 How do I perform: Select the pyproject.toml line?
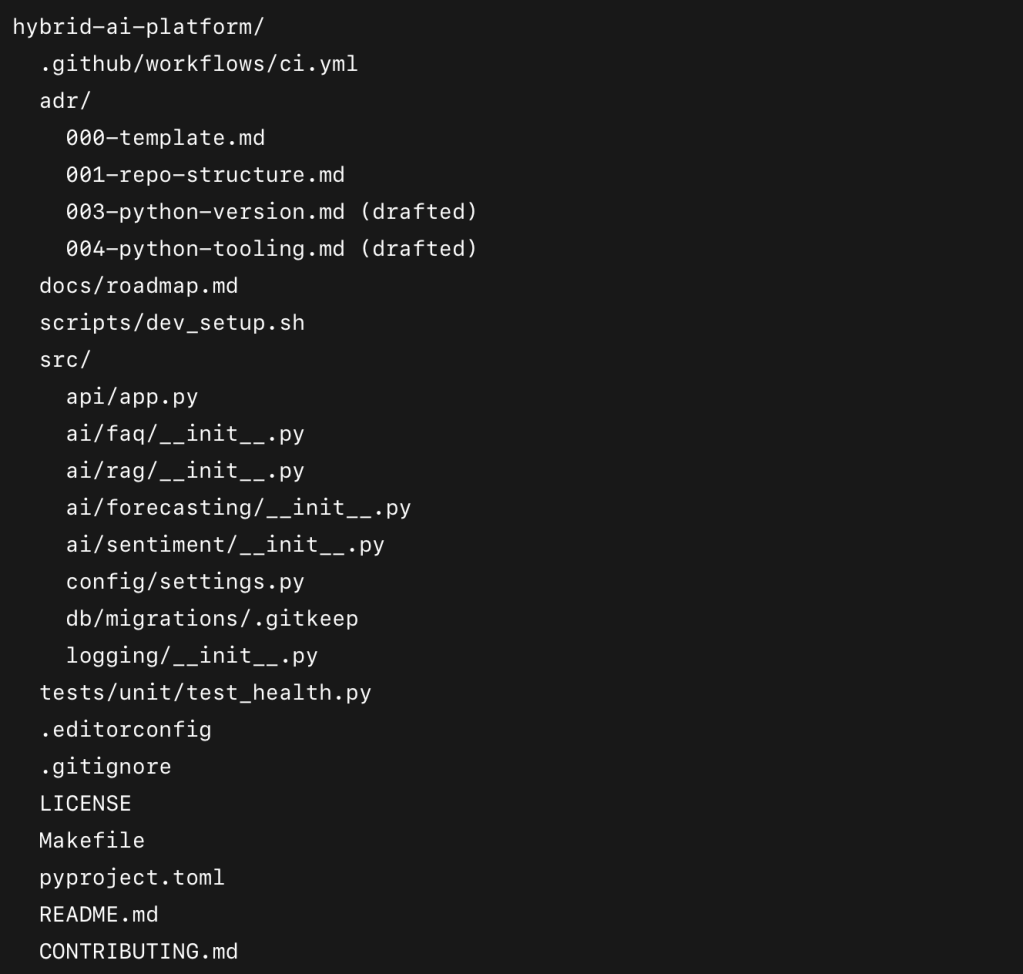pos(132,877)
